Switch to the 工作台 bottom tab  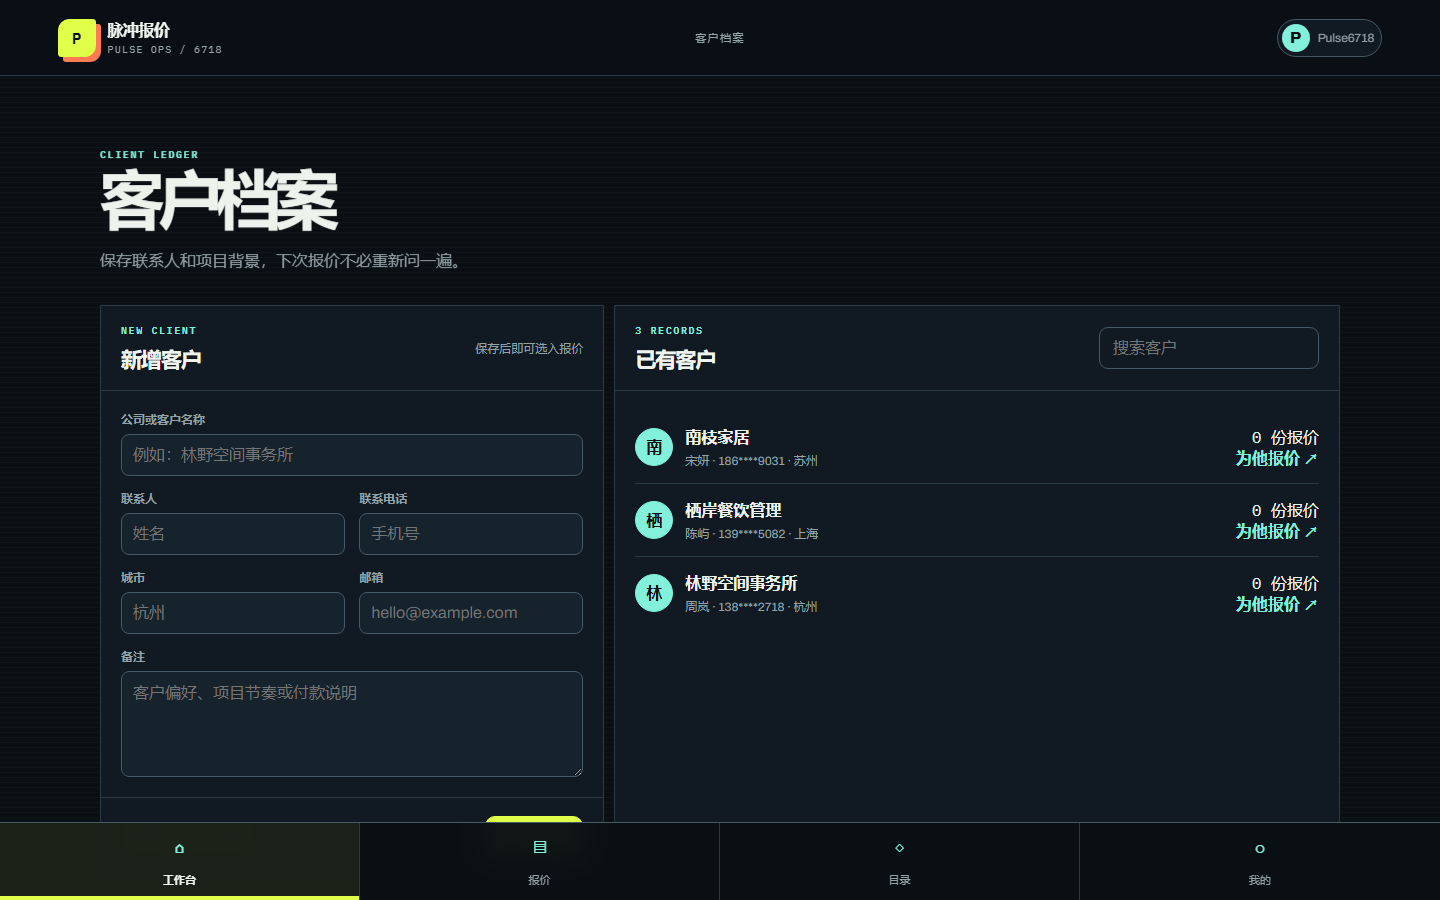click(180, 862)
